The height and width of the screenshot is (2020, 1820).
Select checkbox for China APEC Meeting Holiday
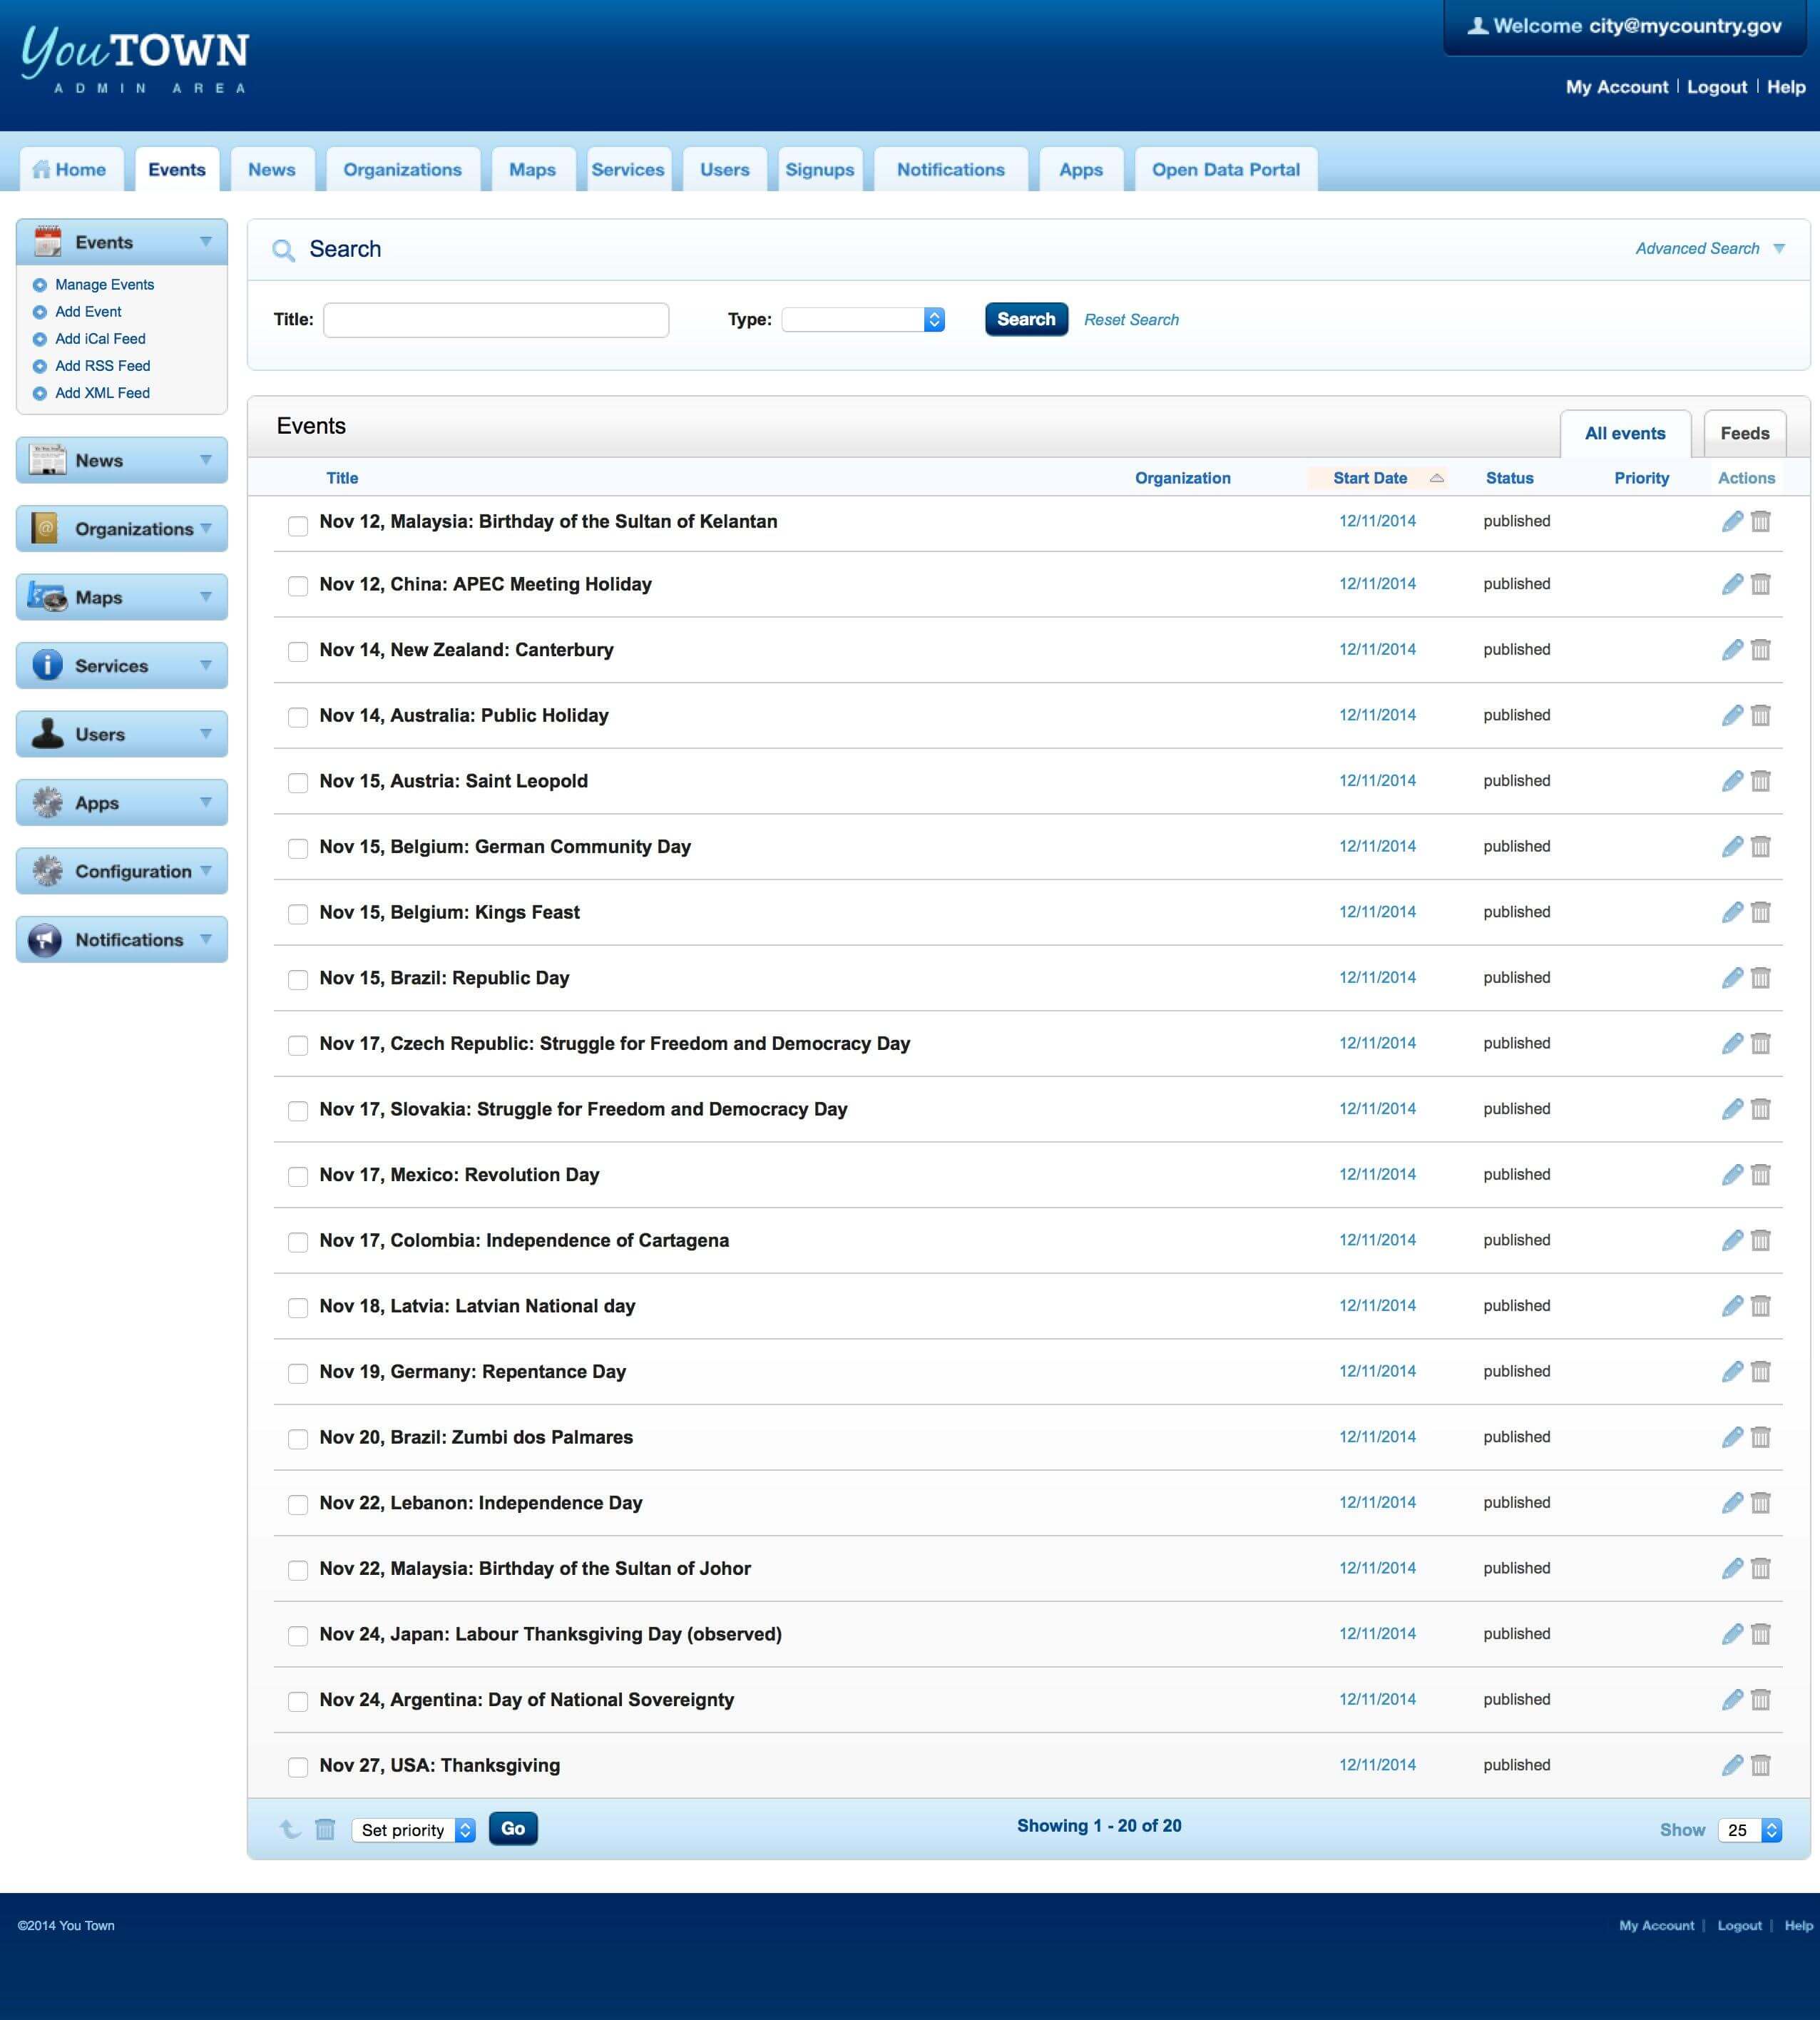pyautogui.click(x=298, y=586)
